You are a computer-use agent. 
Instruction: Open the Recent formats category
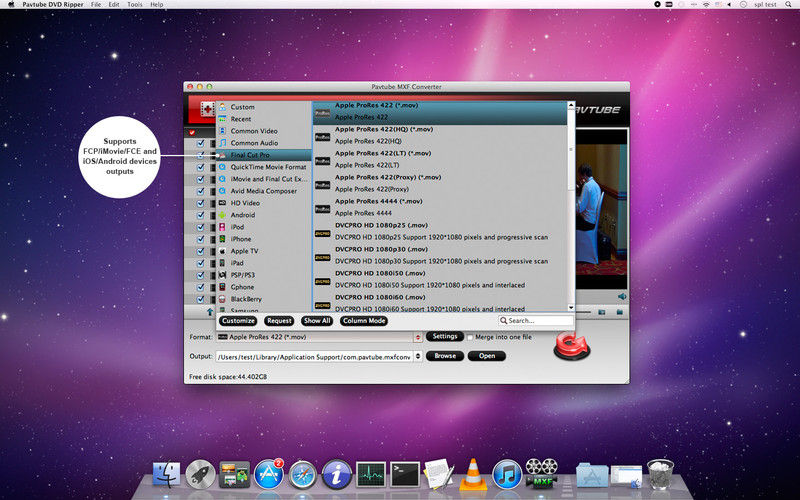pyautogui.click(x=264, y=119)
